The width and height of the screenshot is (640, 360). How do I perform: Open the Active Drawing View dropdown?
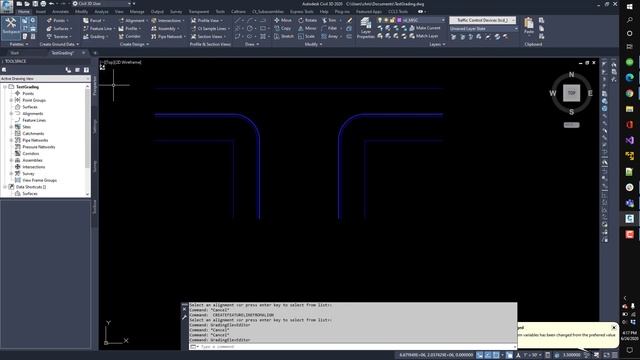tap(45, 78)
